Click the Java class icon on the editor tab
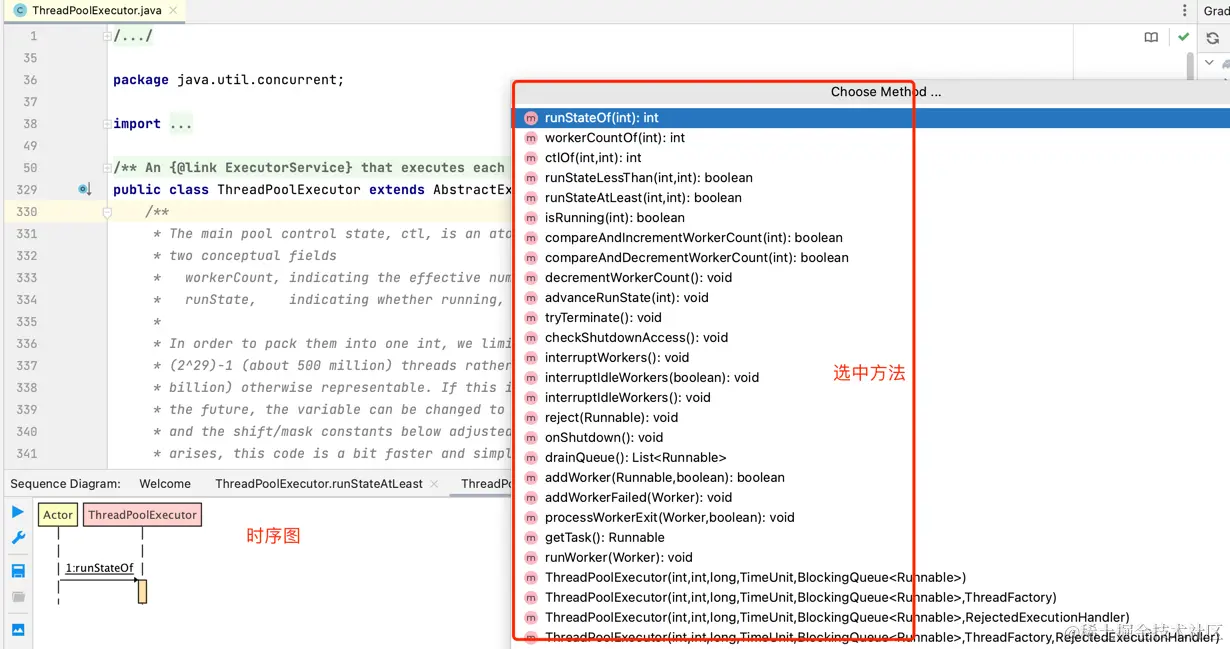 [x=20, y=11]
